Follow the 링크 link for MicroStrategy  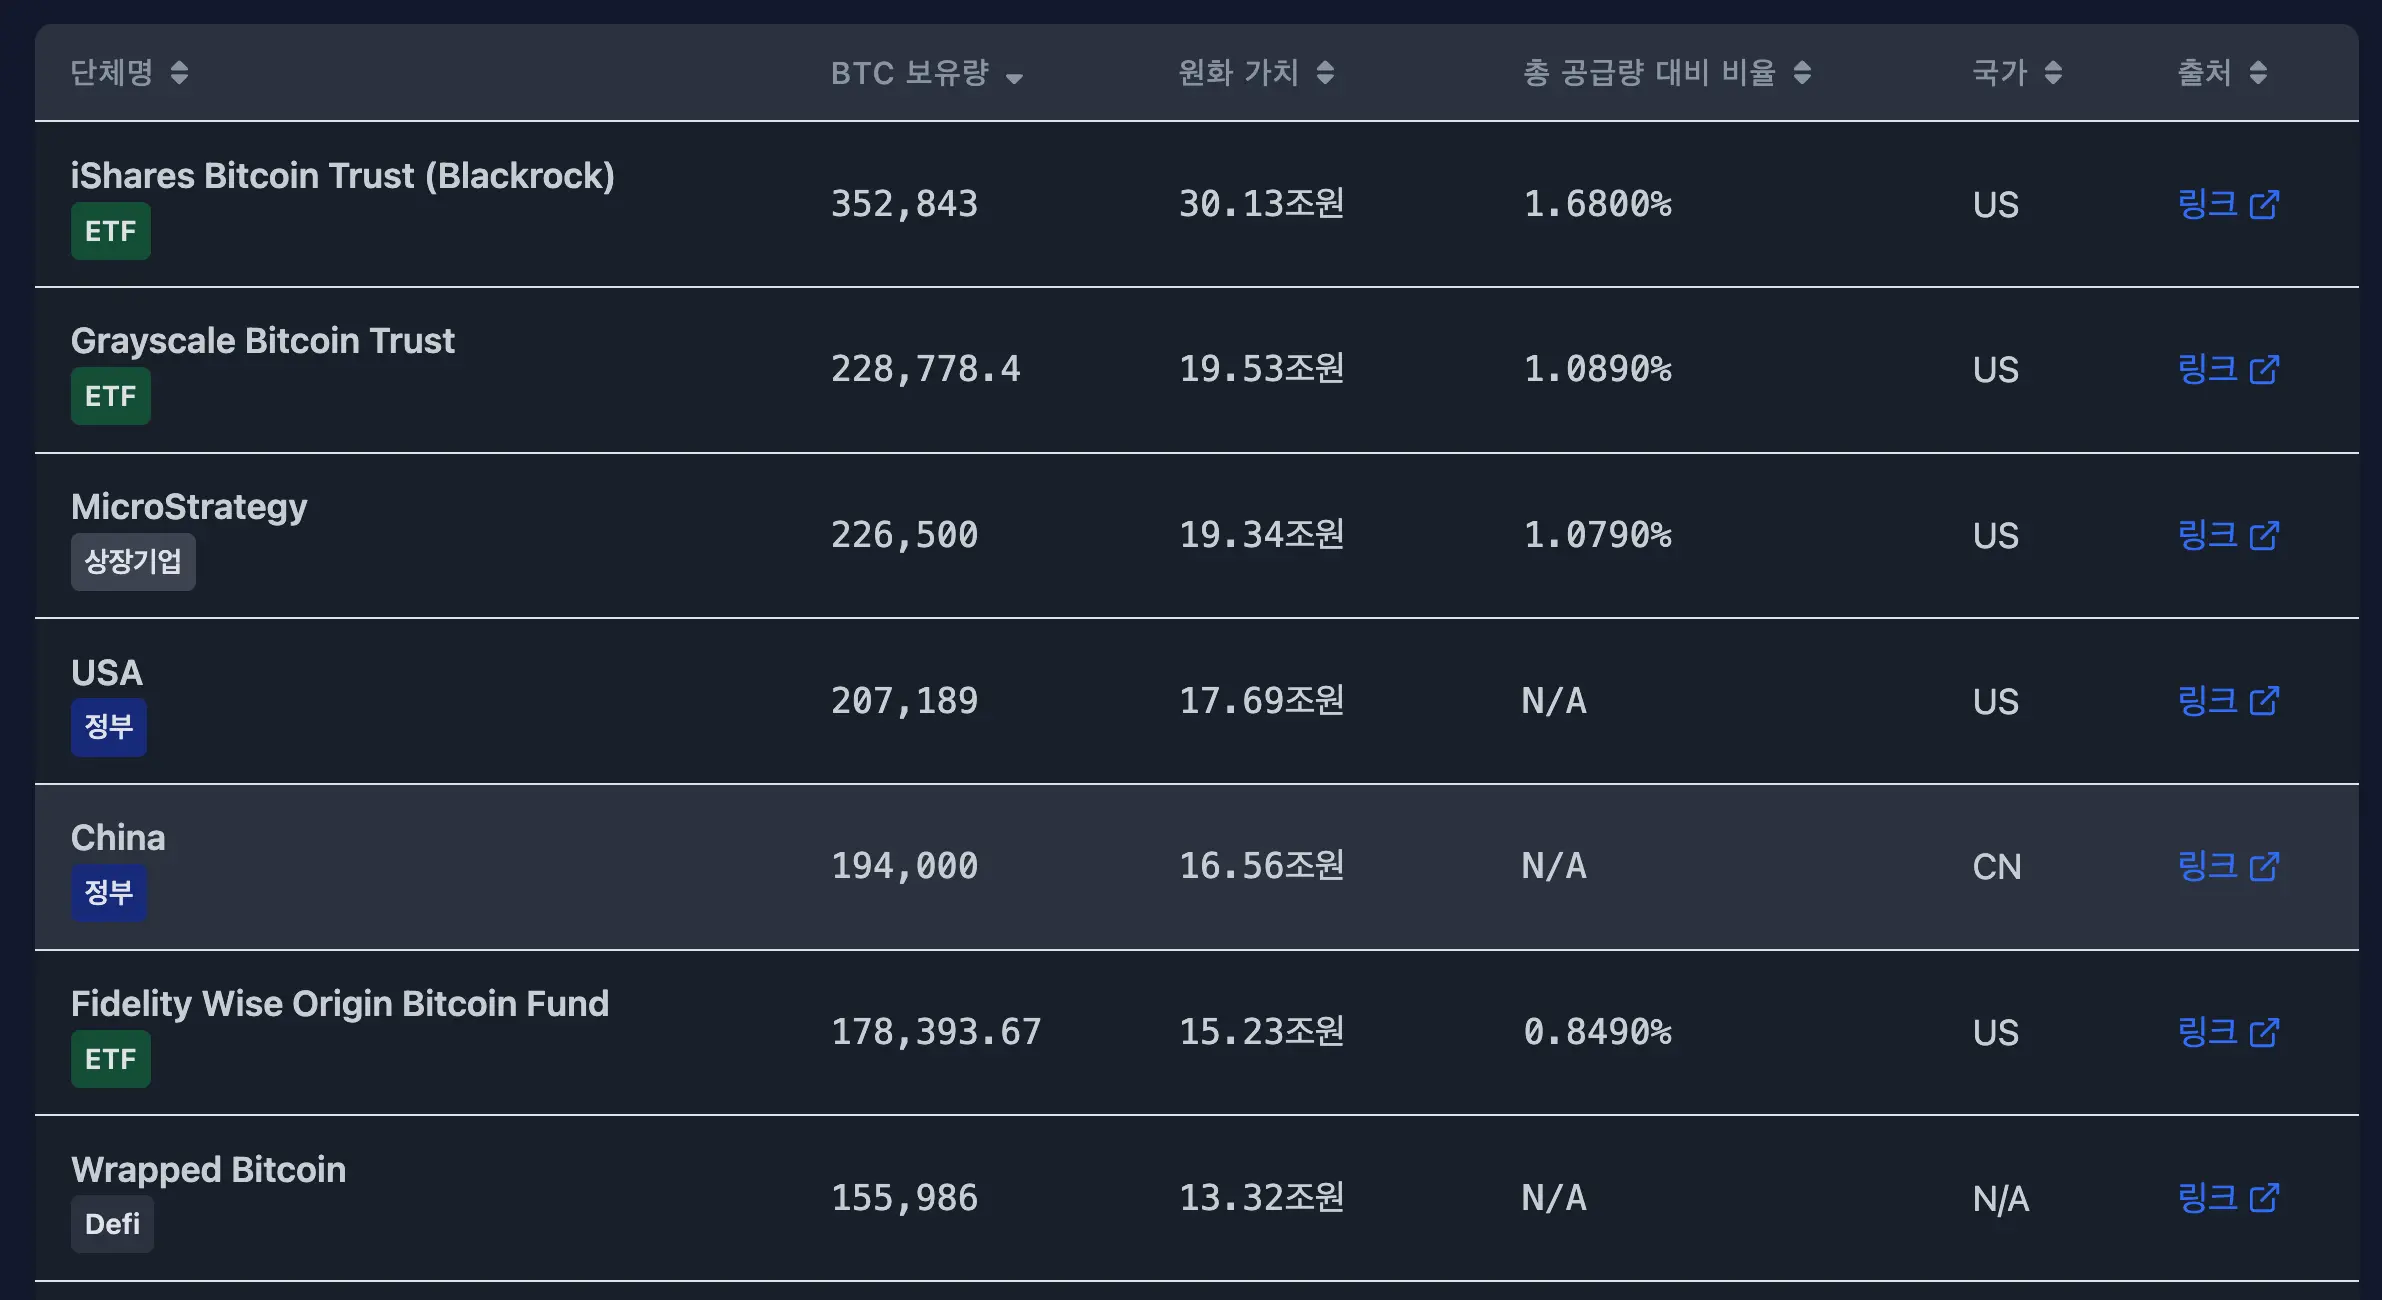pos(2207,536)
